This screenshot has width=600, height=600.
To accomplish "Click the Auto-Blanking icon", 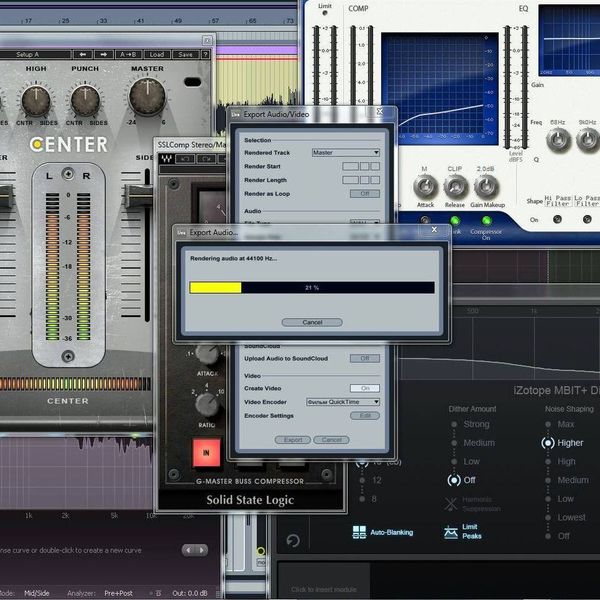I will coord(359,532).
